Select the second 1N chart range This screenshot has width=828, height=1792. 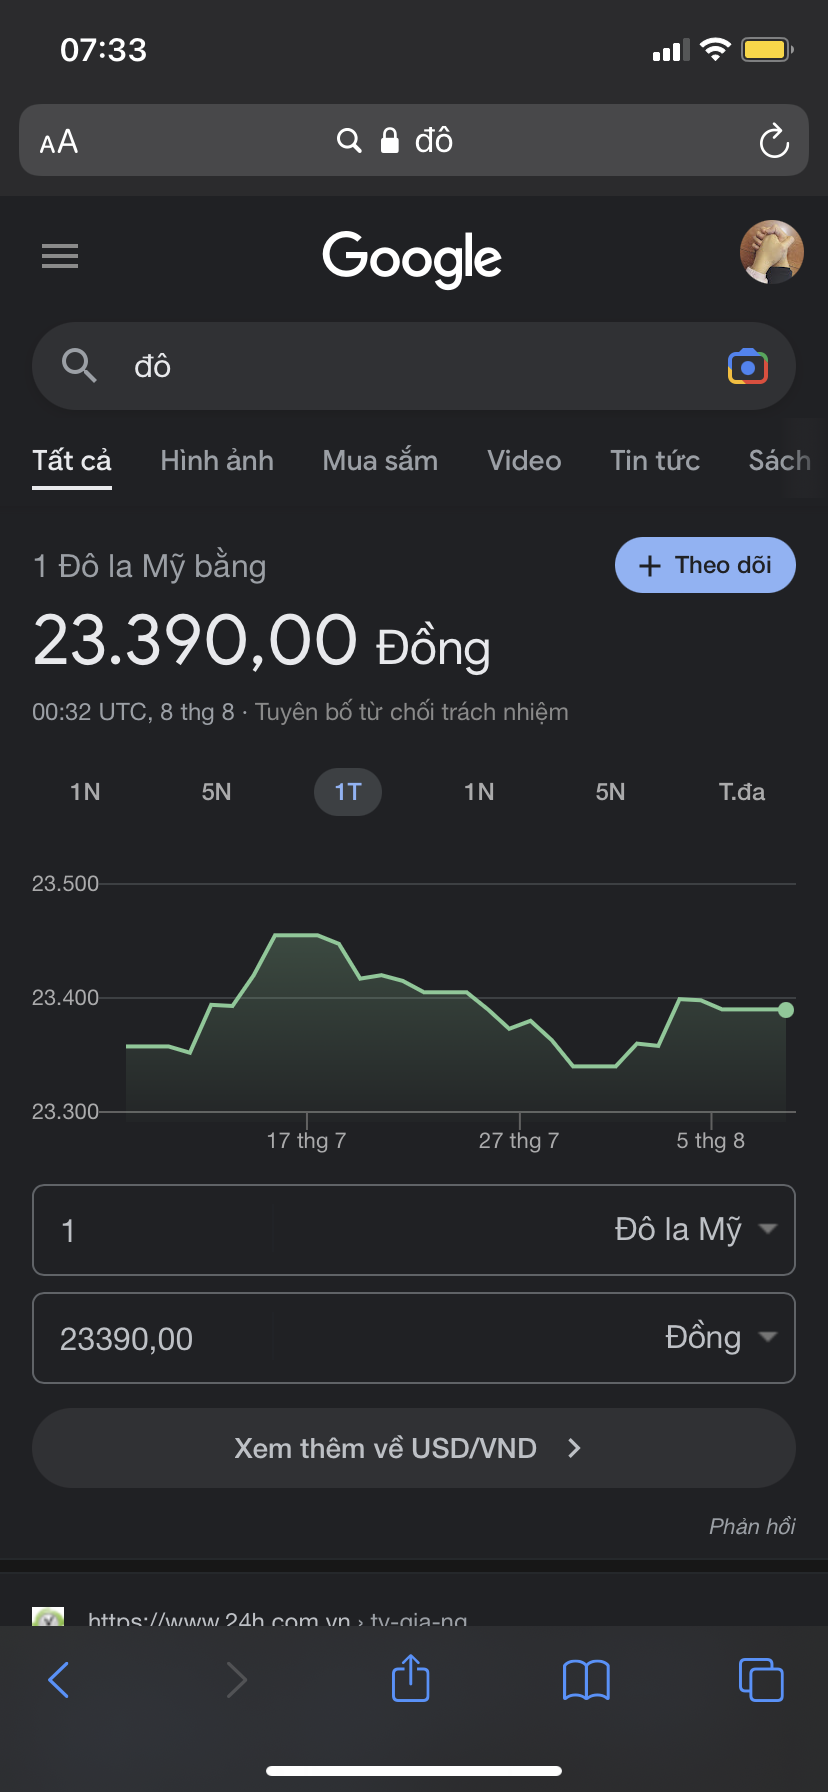click(479, 792)
